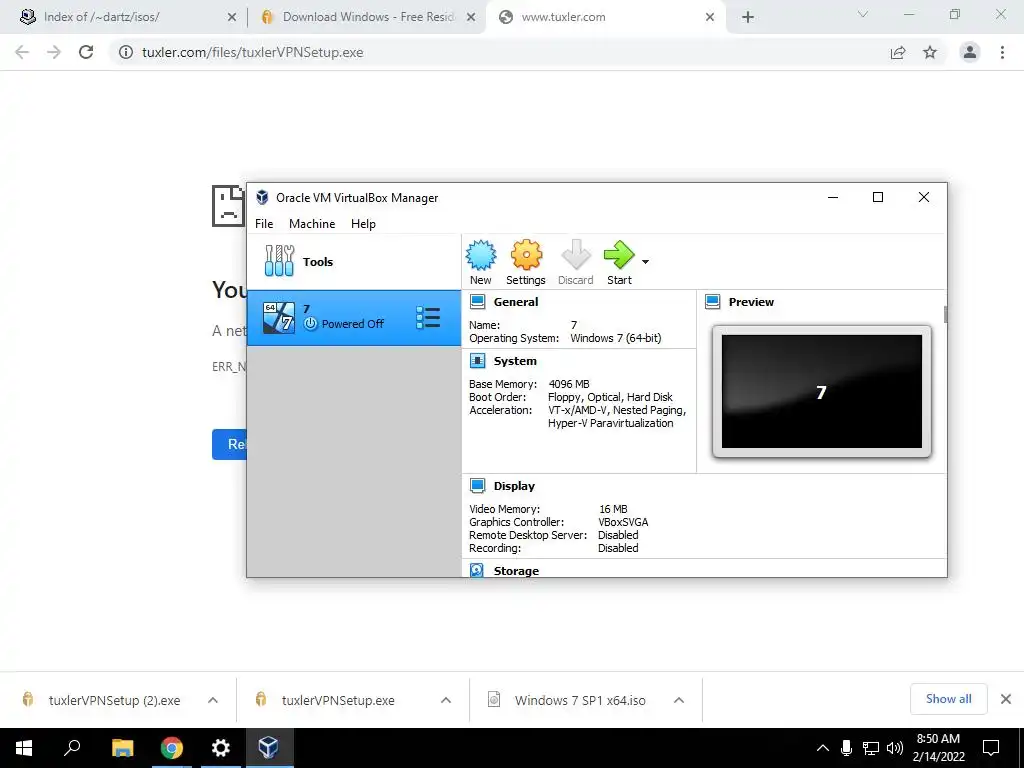Click network icon in system tray
Image resolution: width=1024 pixels, height=768 pixels.
[x=871, y=748]
